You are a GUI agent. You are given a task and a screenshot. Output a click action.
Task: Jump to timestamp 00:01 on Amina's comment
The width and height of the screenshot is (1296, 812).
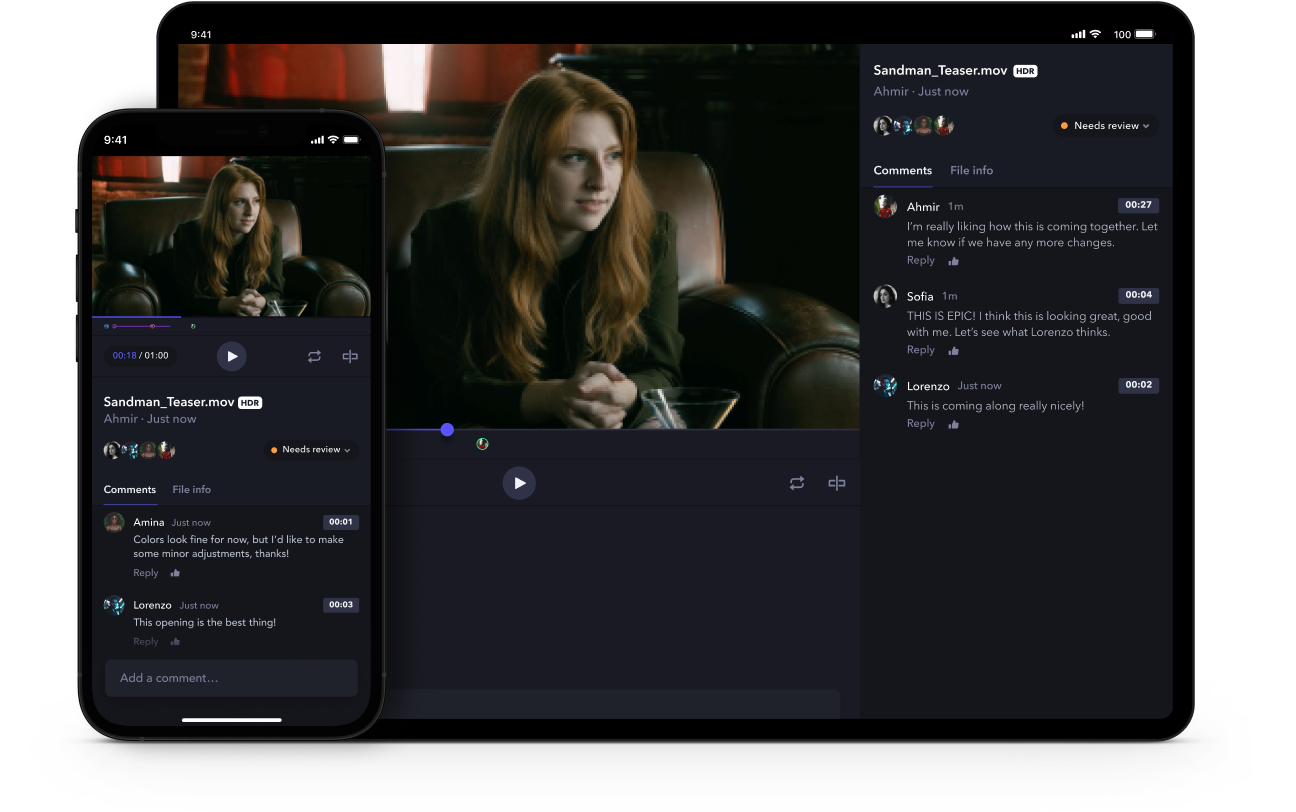coord(341,522)
